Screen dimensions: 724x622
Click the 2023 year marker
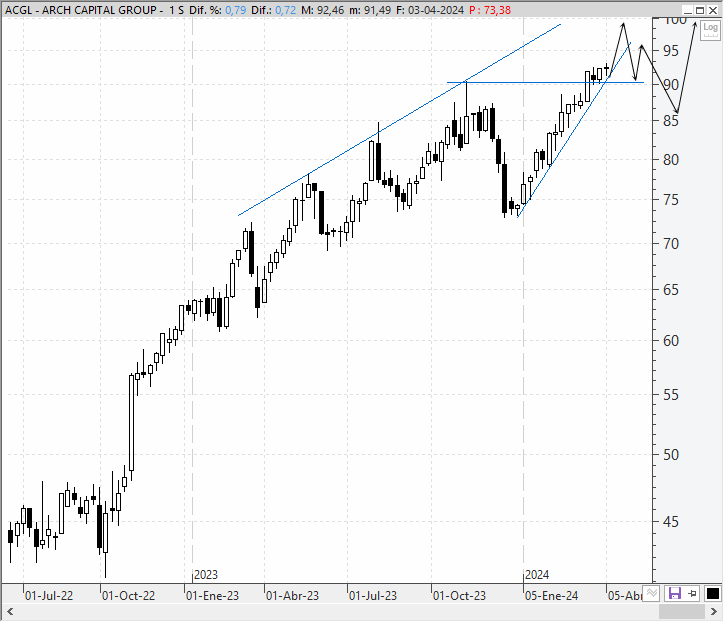206,575
